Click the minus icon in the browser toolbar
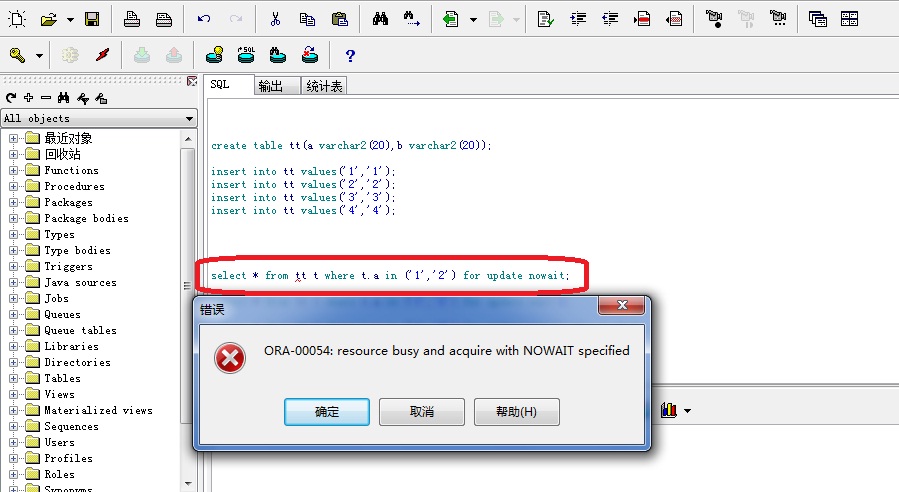This screenshot has width=899, height=492. [x=46, y=98]
